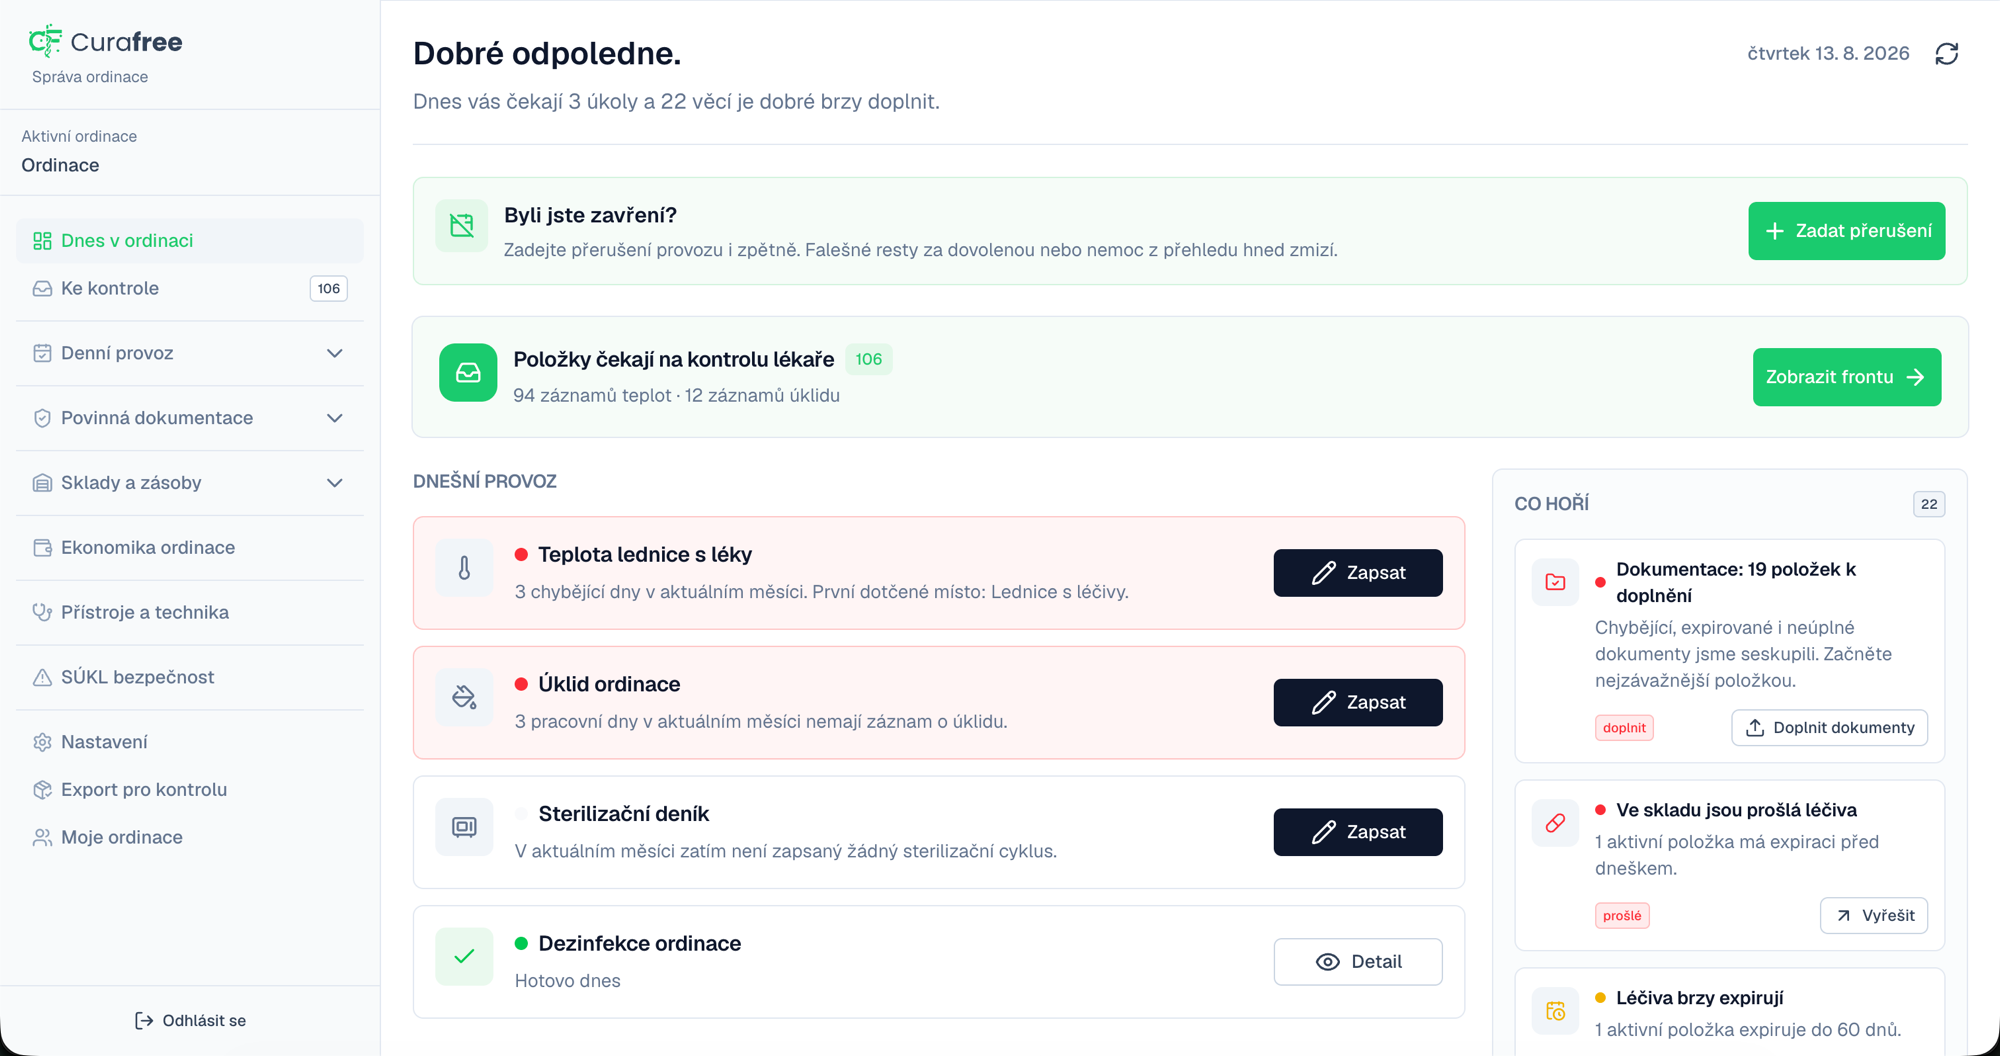
Task: Click the refresh icon next to the date
Action: tap(1946, 54)
